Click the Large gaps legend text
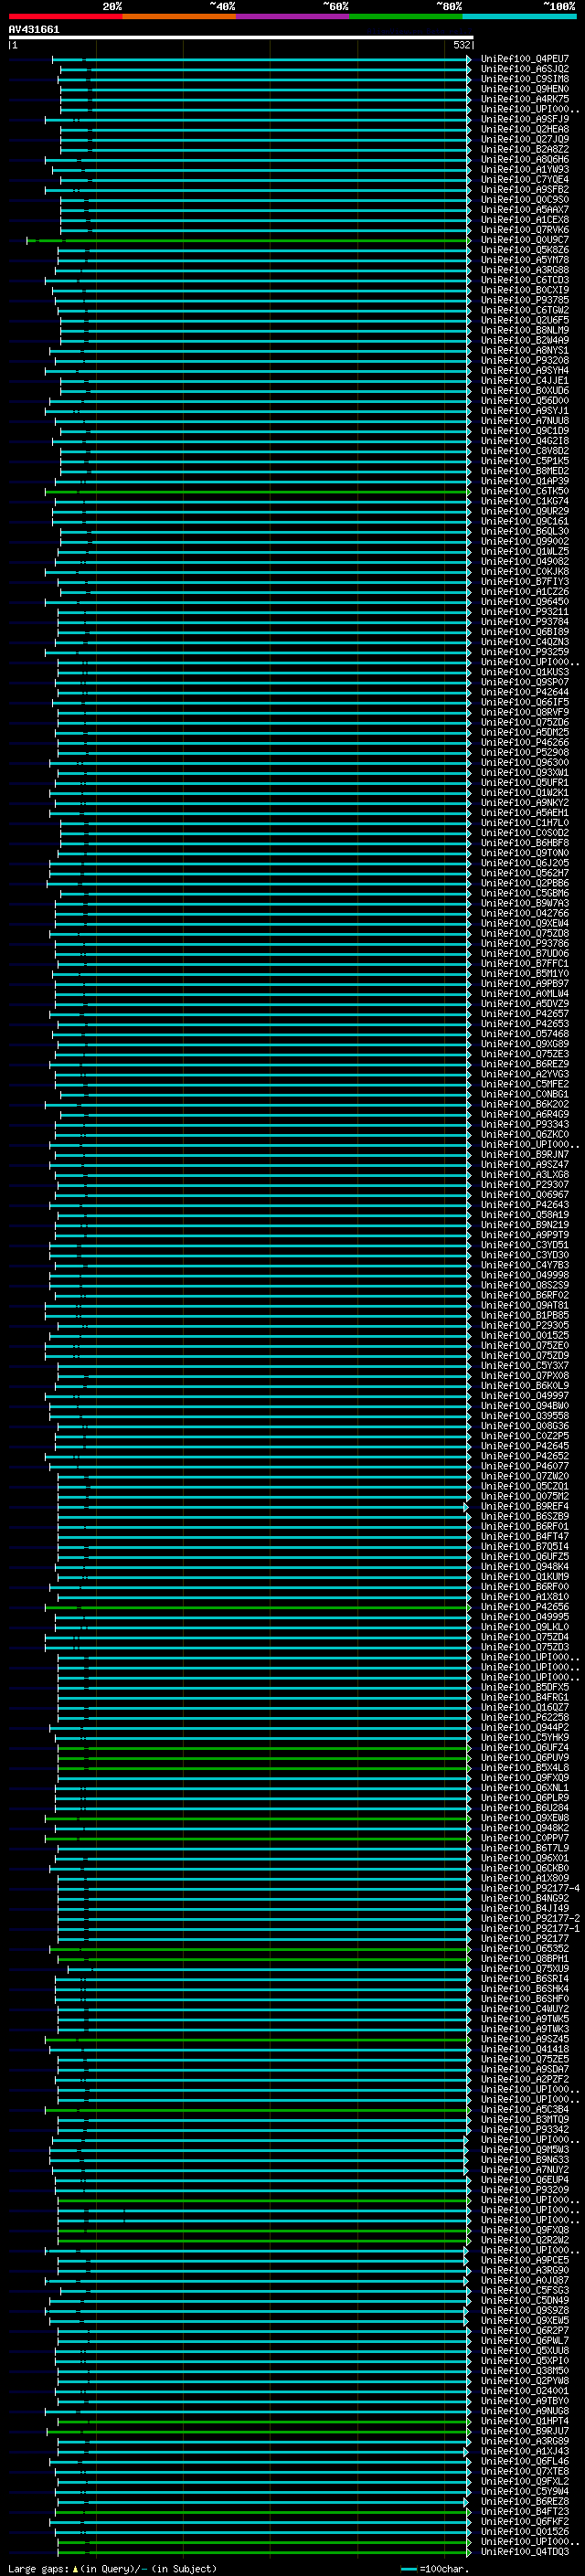This screenshot has height=2576, width=585. click(x=112, y=2569)
